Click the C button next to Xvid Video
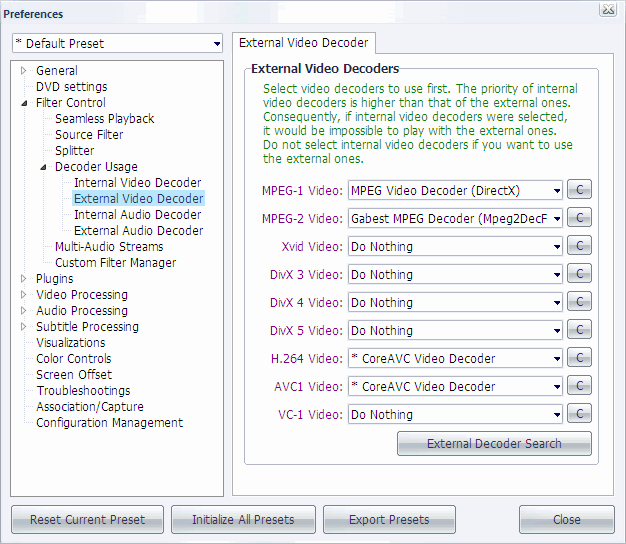The image size is (626, 544). (579, 246)
